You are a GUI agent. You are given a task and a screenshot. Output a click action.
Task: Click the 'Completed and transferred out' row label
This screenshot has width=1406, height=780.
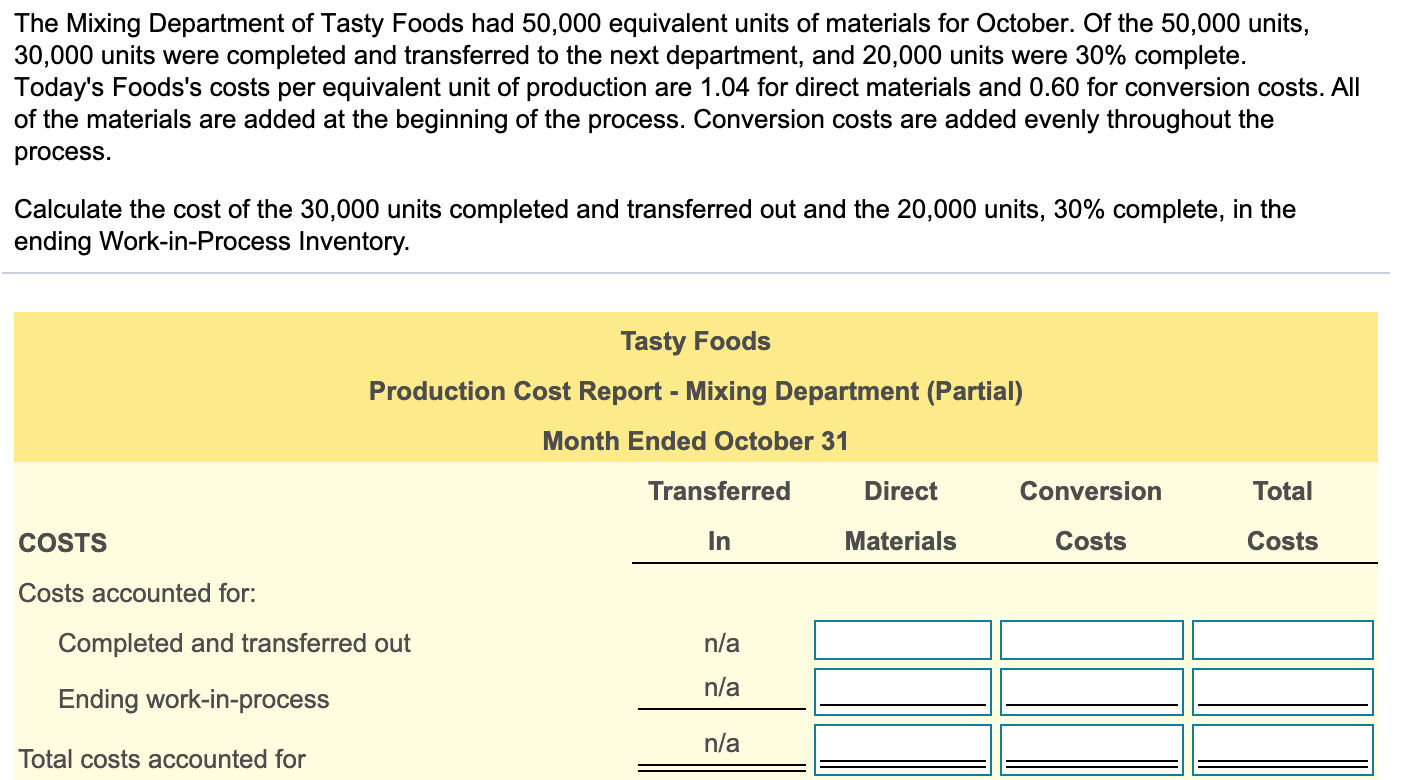(234, 643)
